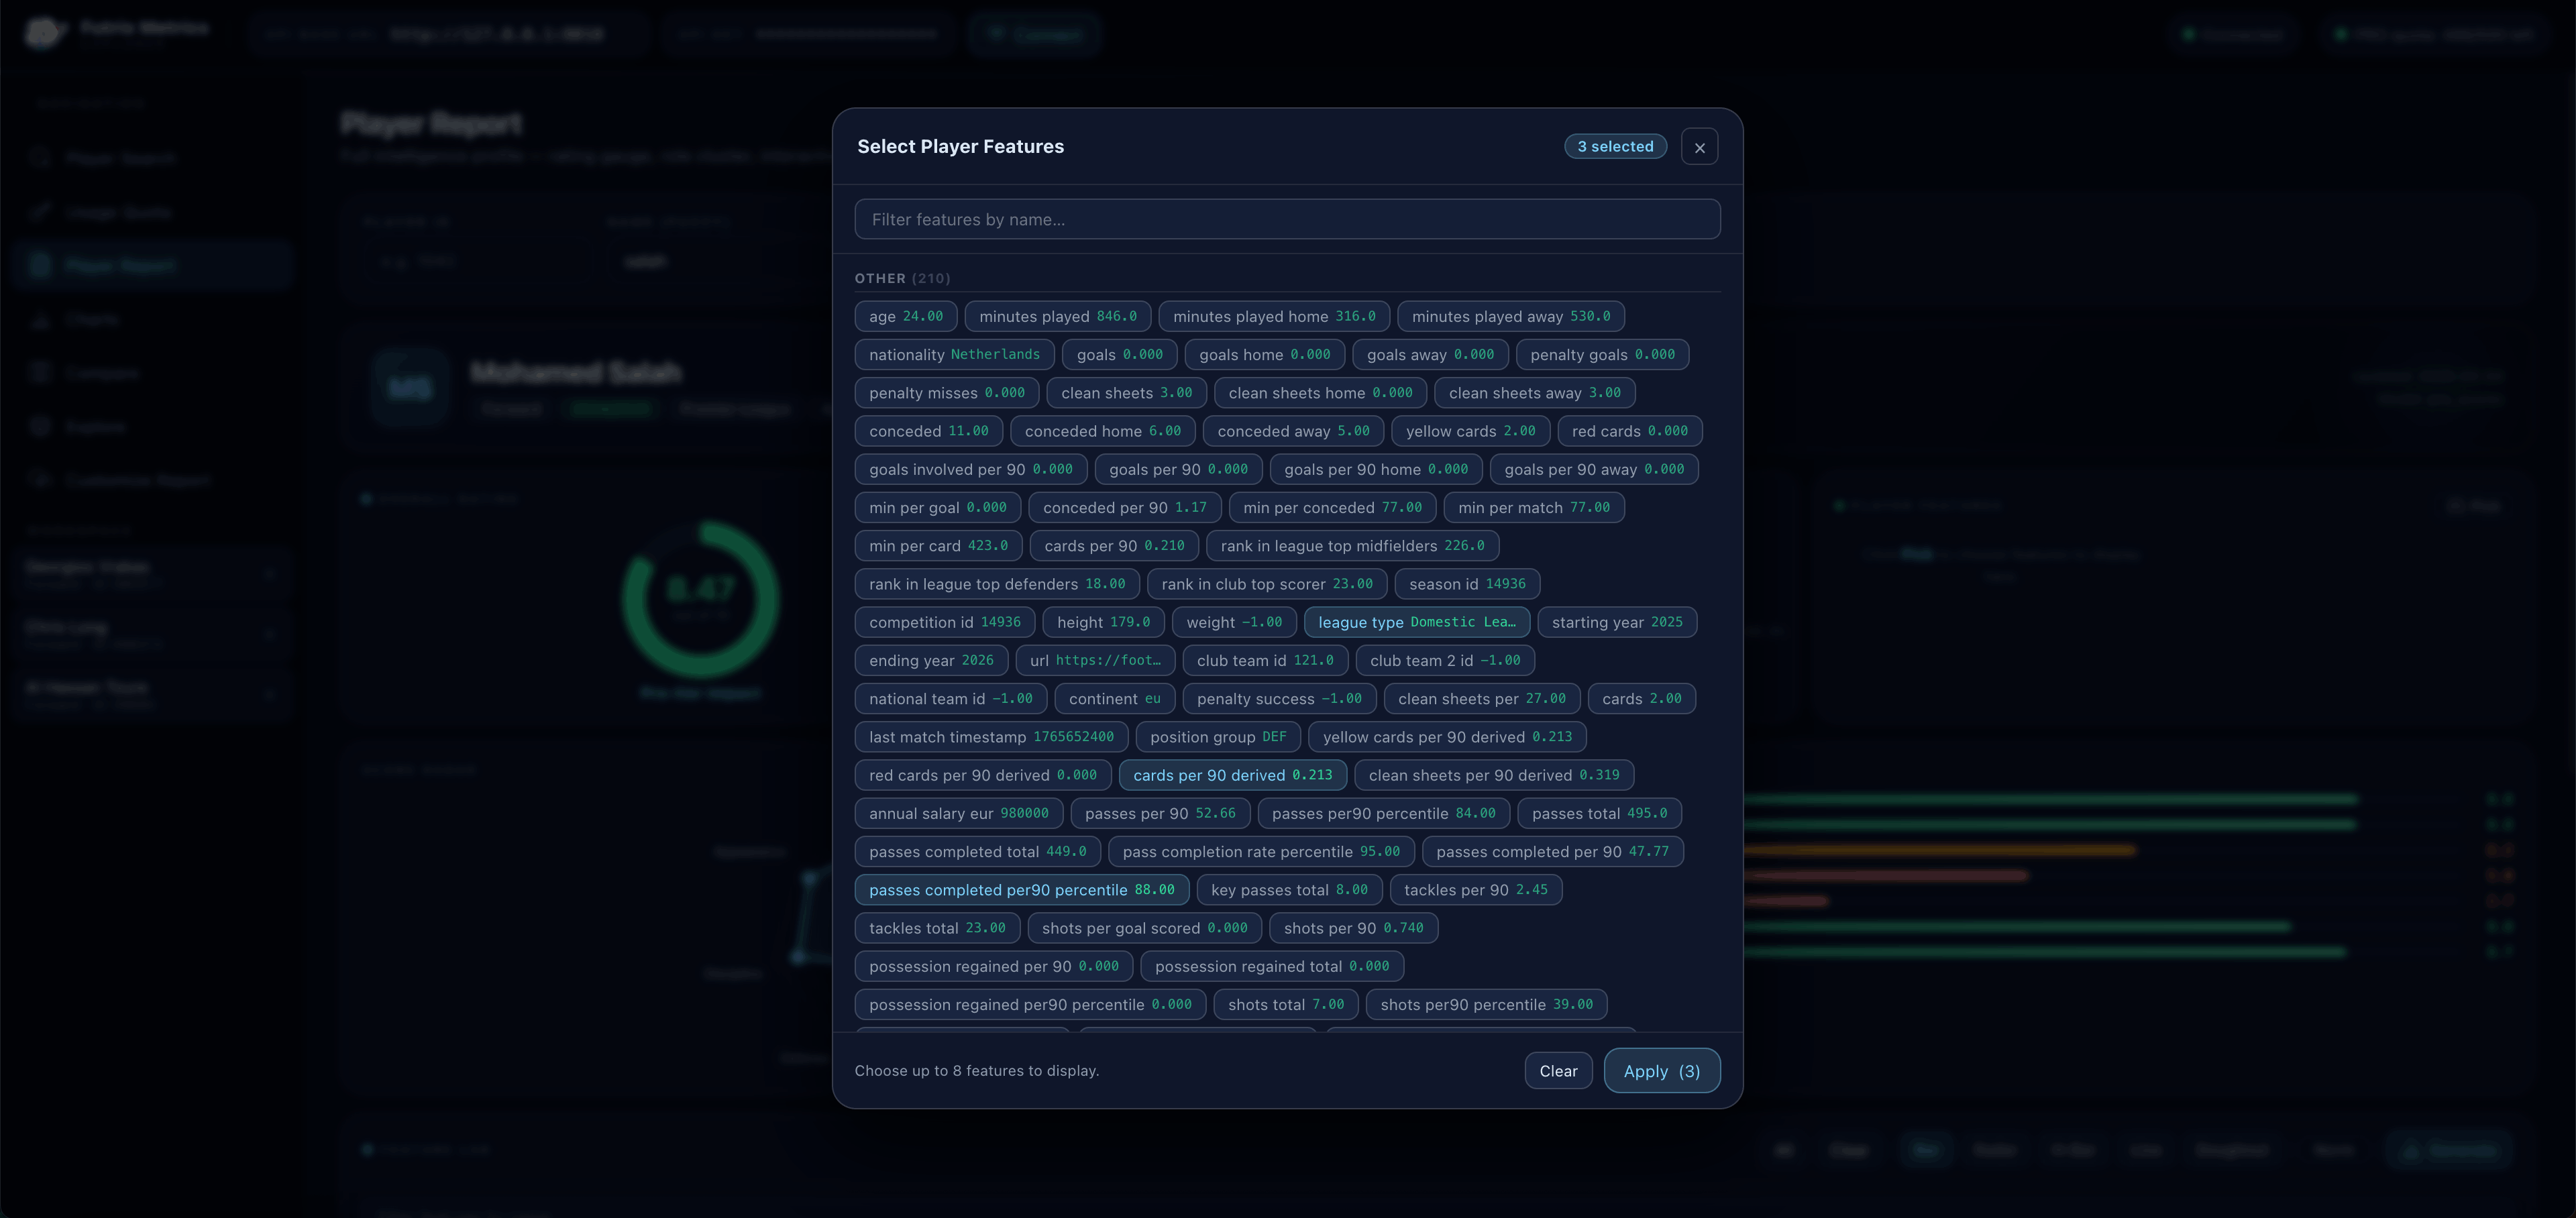
Task: Select the Player Search magnifier icon in sidebar
Action: [x=40, y=158]
